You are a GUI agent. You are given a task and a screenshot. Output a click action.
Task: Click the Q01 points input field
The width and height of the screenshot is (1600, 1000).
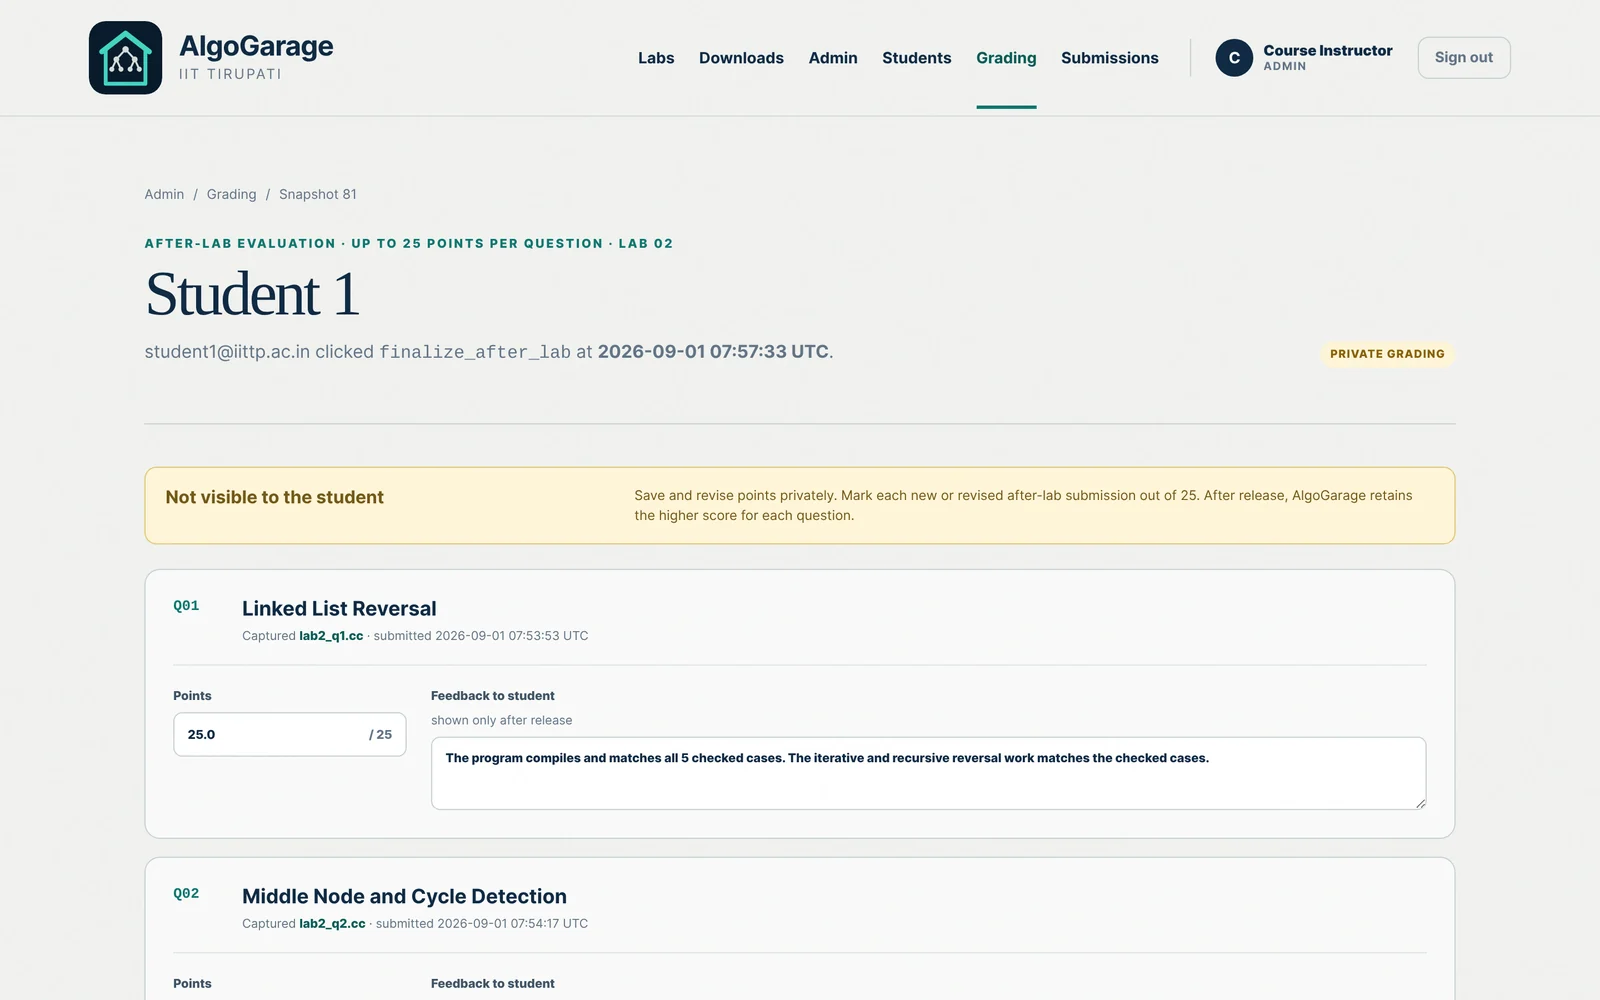coord(290,734)
